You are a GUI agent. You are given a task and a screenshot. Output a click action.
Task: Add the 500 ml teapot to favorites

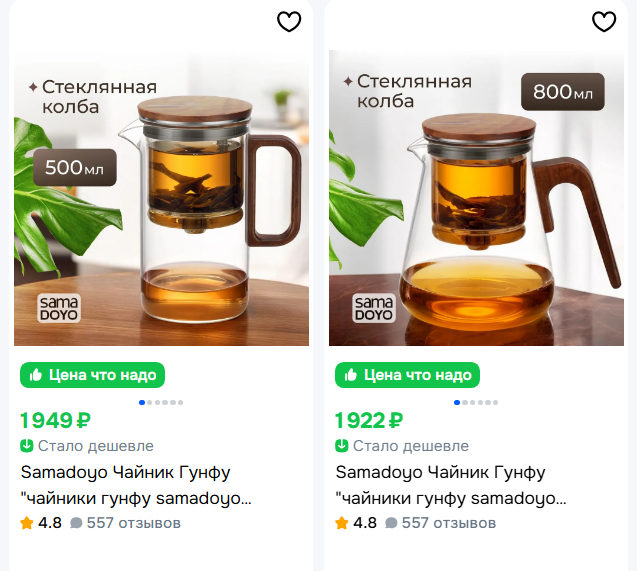pos(289,22)
